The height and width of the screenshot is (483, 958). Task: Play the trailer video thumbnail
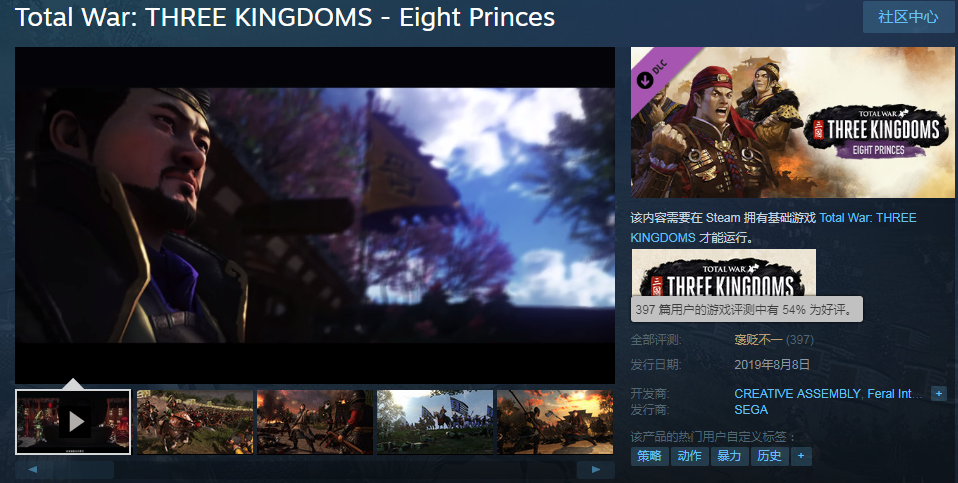pos(73,422)
